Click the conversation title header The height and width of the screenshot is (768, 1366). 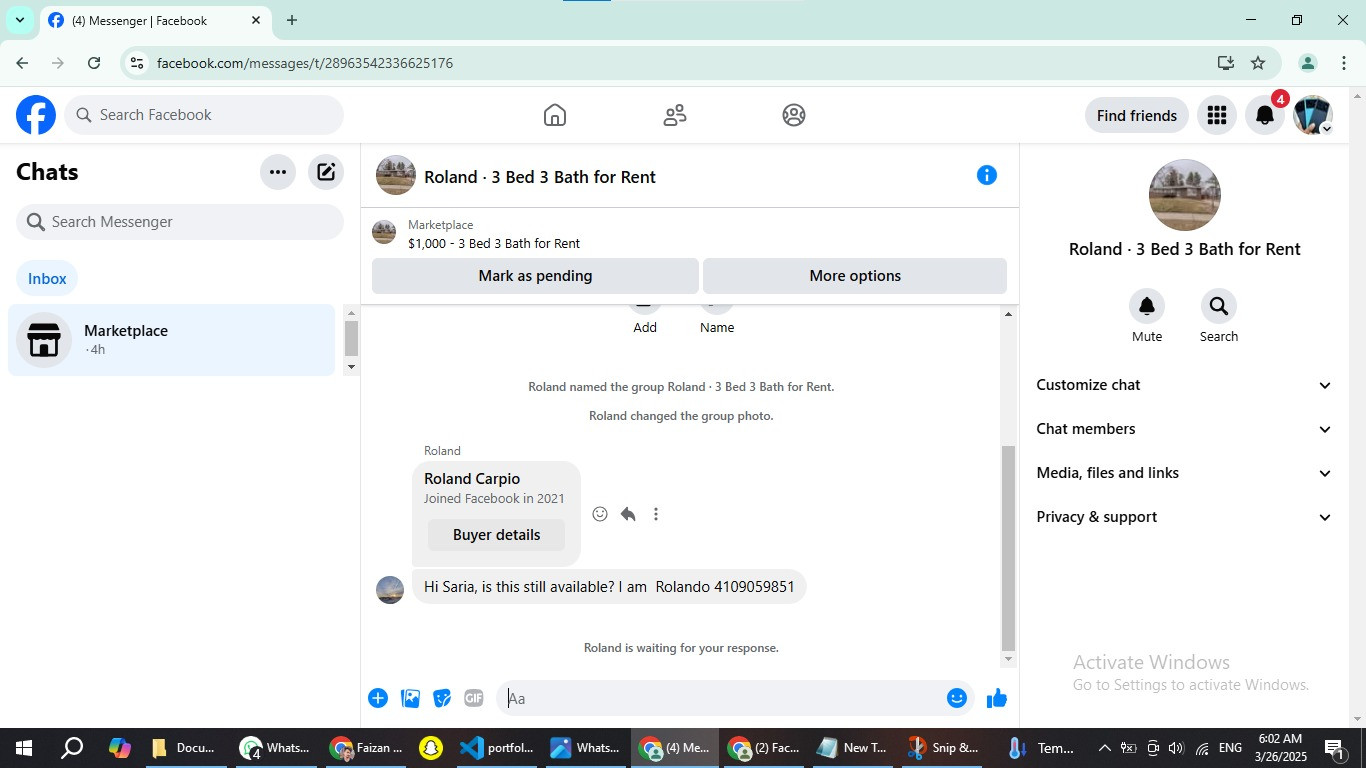540,177
